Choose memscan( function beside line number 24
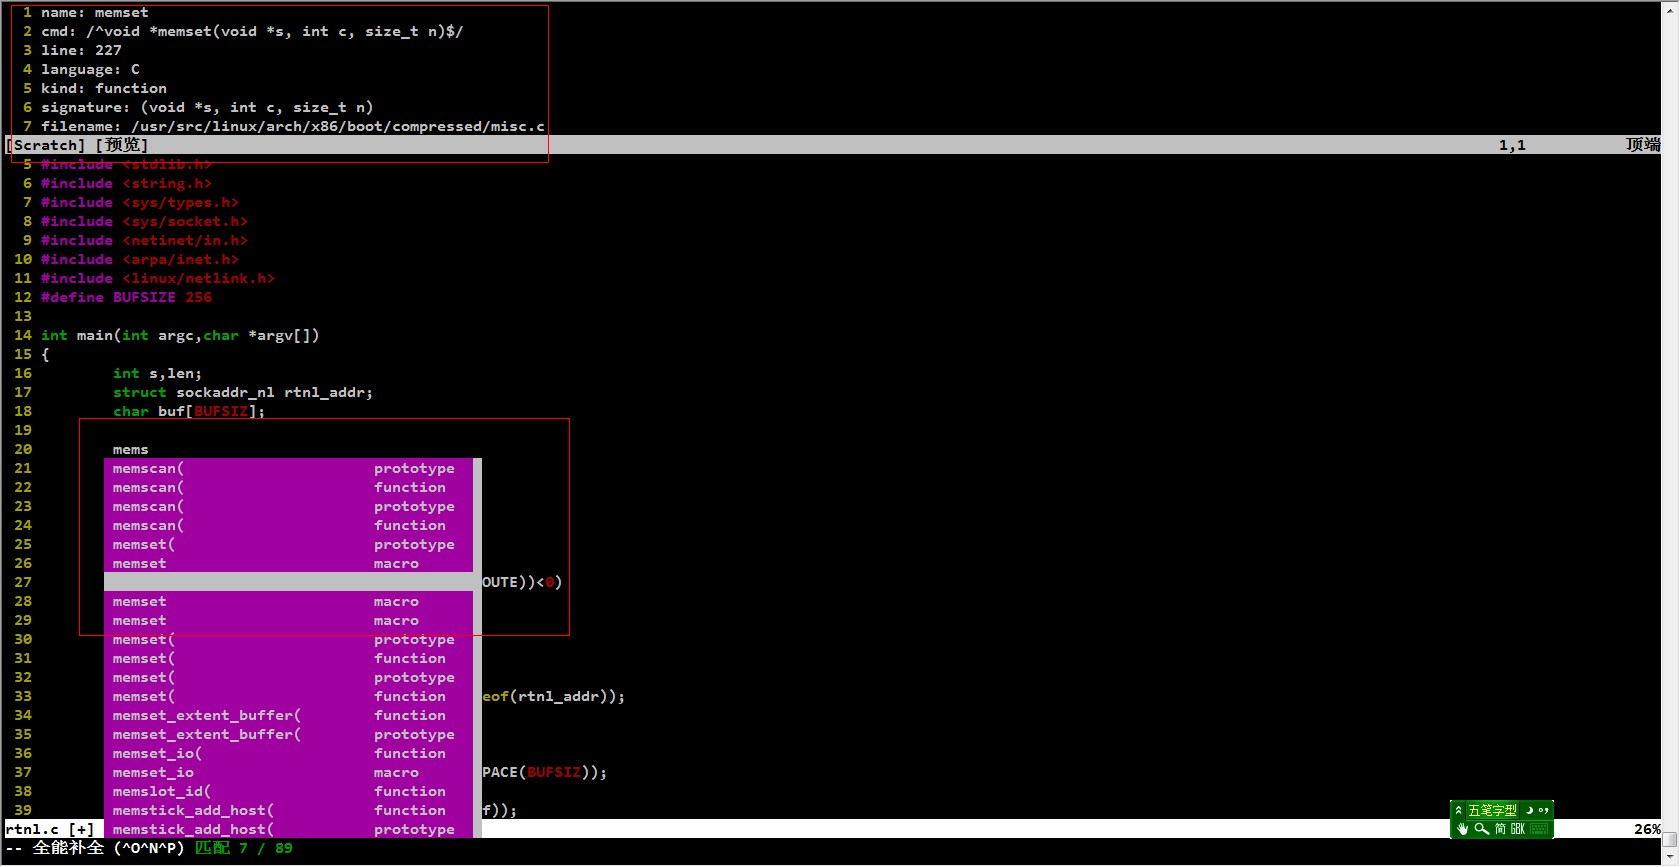The image size is (1680, 867). click(x=288, y=525)
